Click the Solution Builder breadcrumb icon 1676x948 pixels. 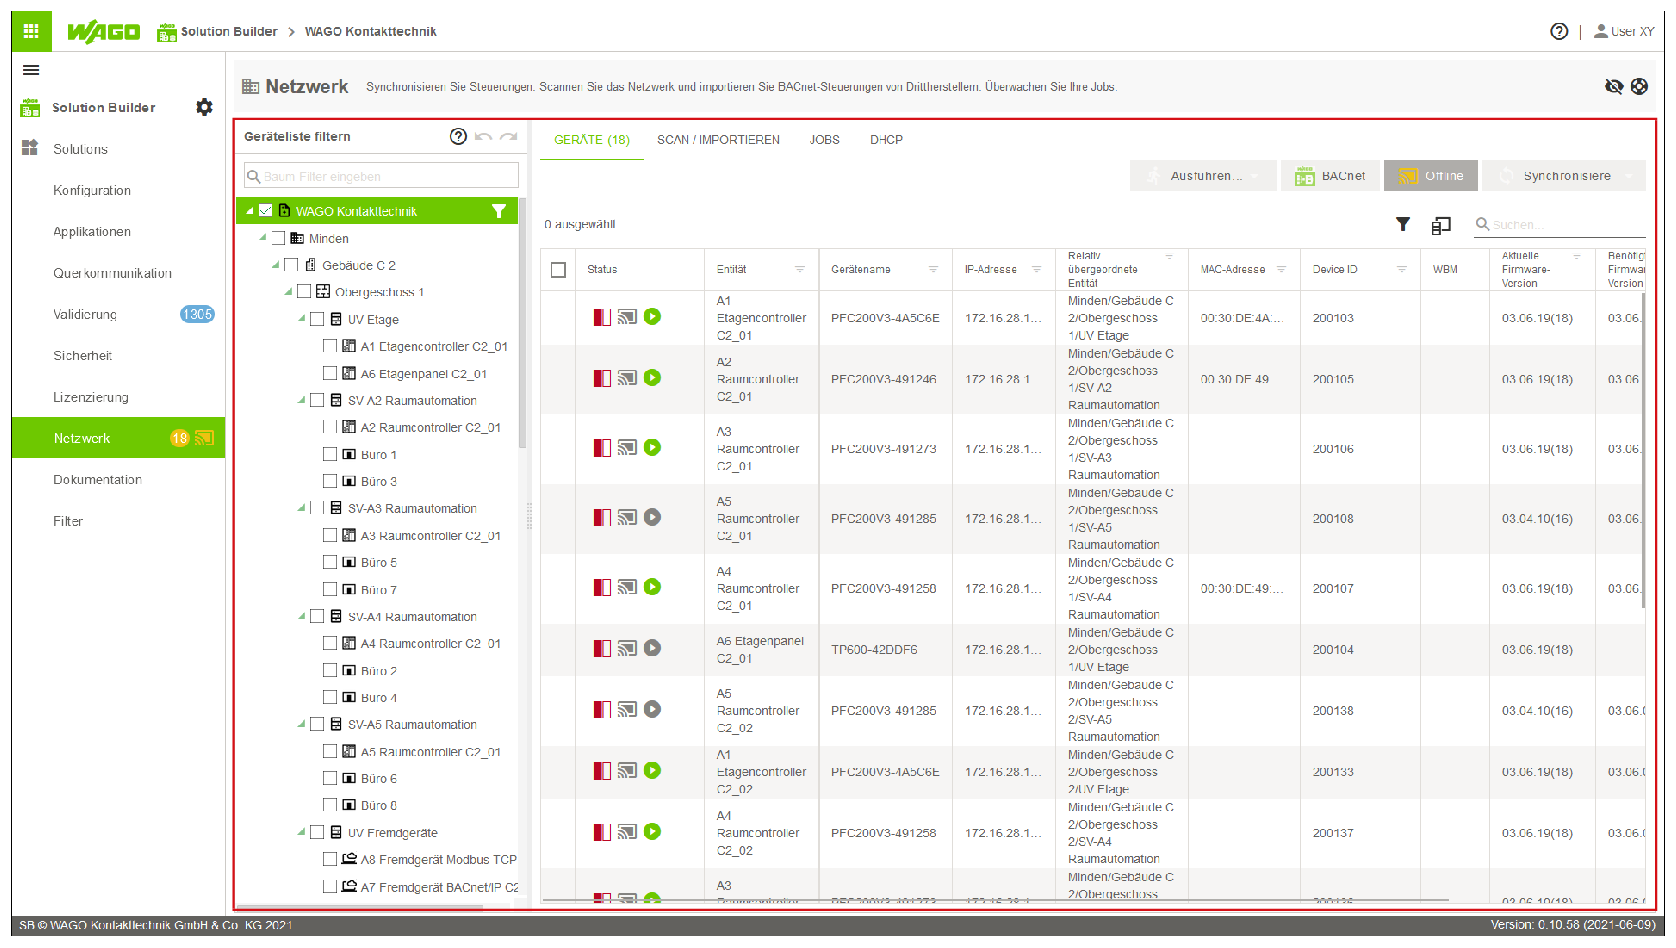[x=167, y=32]
